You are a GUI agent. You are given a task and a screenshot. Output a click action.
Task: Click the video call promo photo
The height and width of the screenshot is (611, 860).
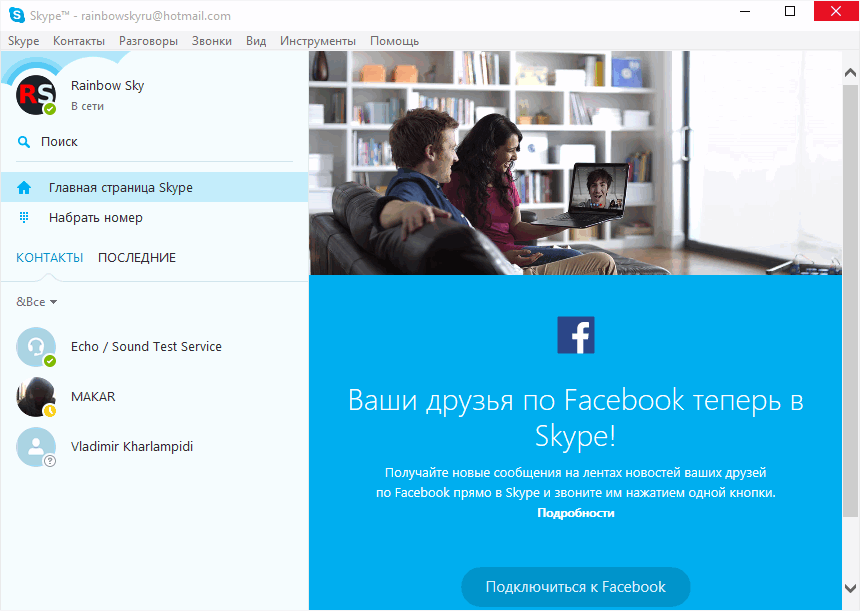[x=575, y=163]
